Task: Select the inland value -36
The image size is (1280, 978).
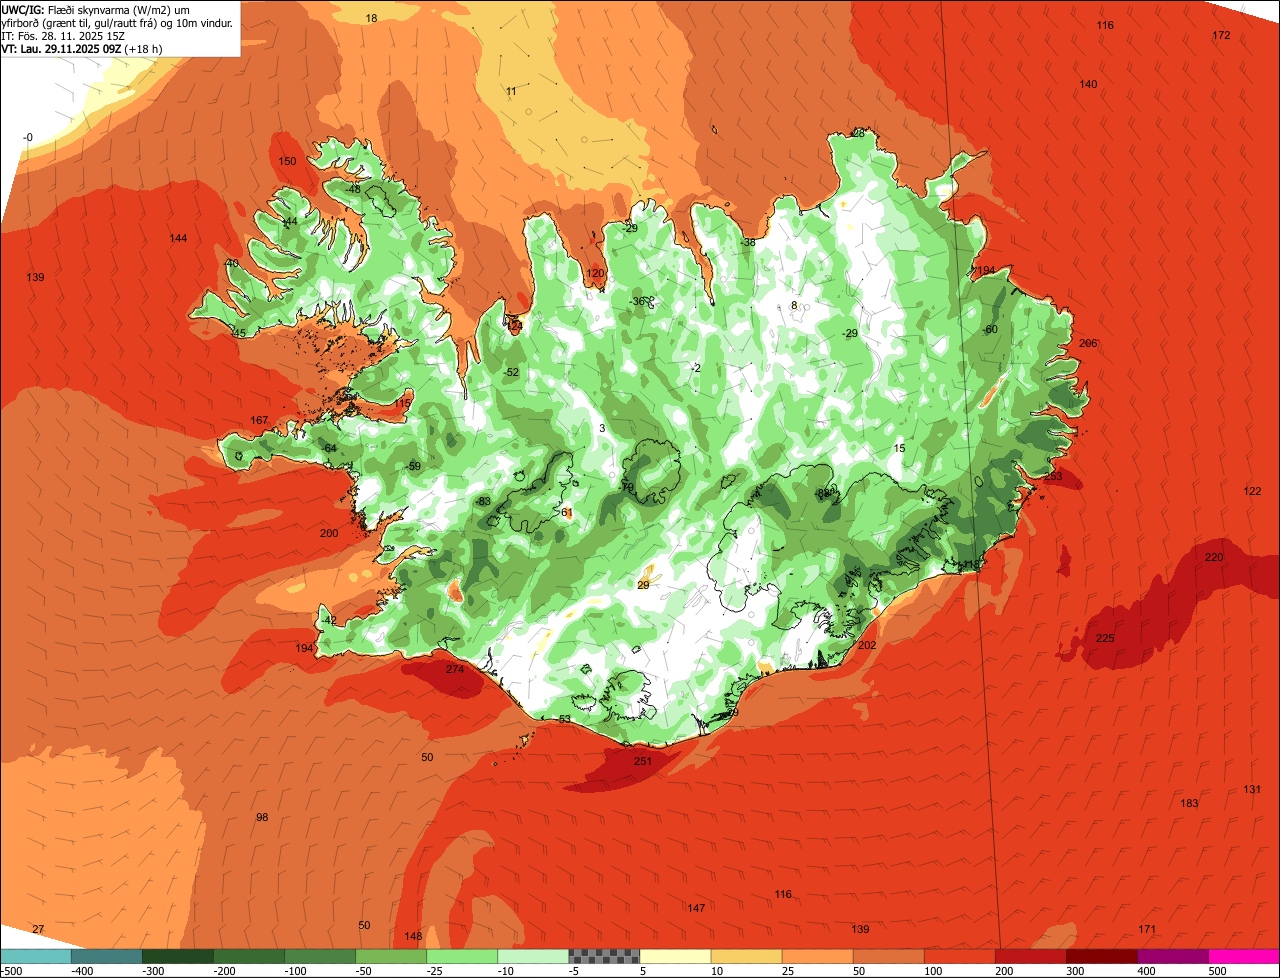Action: coord(637,301)
